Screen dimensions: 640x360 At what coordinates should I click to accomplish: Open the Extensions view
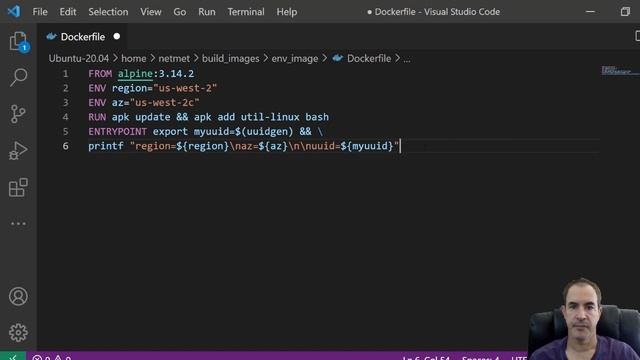pyautogui.click(x=18, y=187)
